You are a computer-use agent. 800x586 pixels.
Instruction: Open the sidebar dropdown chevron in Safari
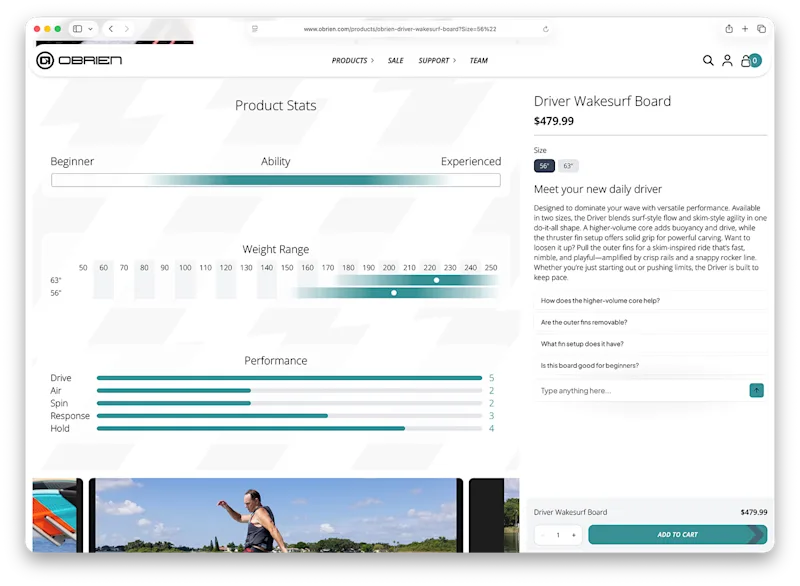click(90, 29)
